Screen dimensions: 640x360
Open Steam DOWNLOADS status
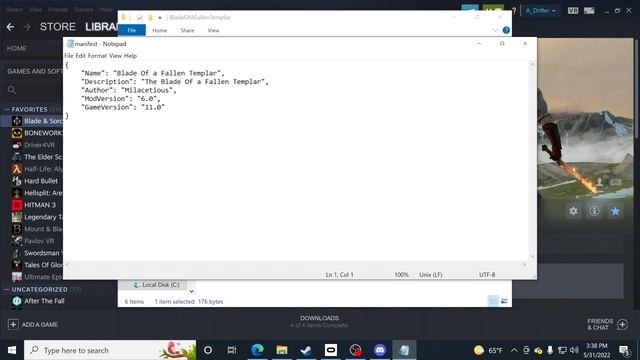tap(319, 321)
